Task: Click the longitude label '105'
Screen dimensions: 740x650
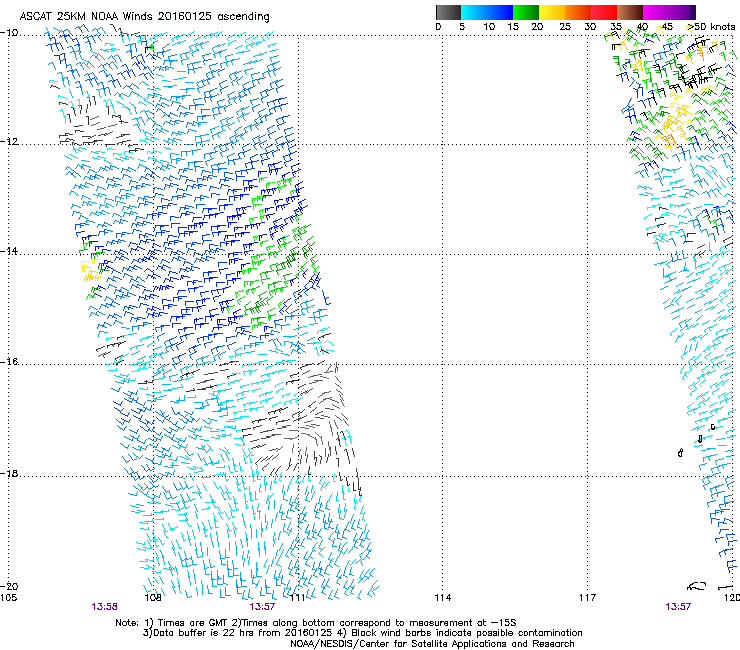Action: coord(8,598)
